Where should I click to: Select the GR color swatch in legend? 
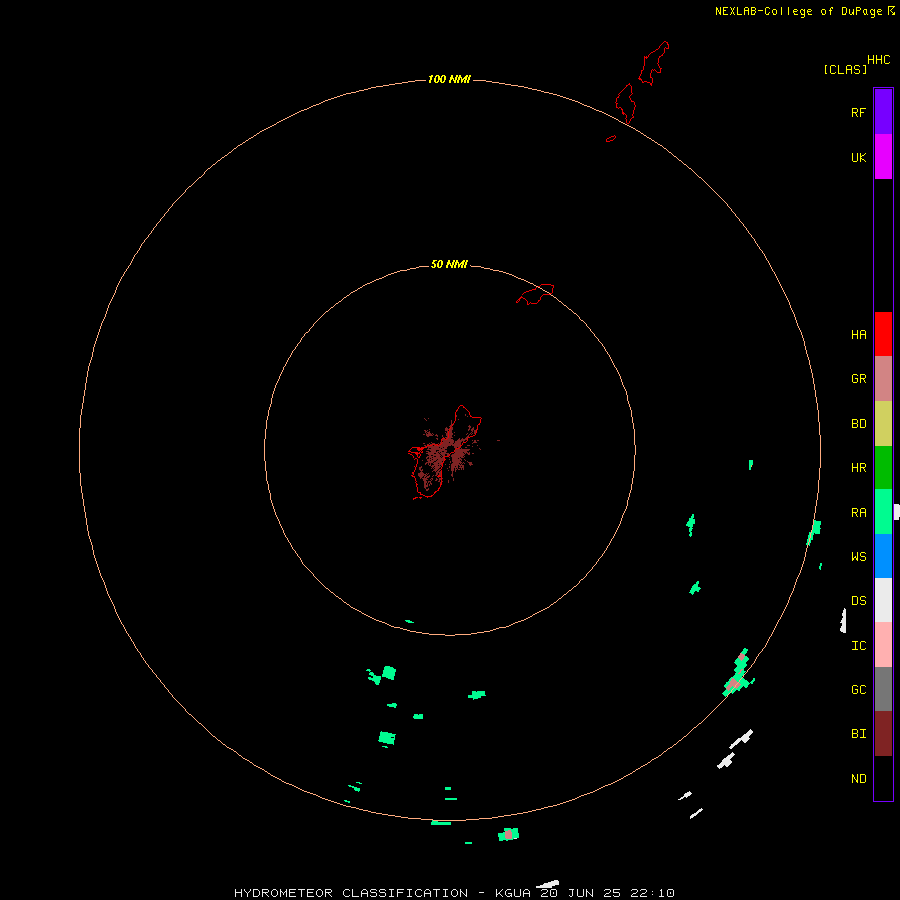883,379
